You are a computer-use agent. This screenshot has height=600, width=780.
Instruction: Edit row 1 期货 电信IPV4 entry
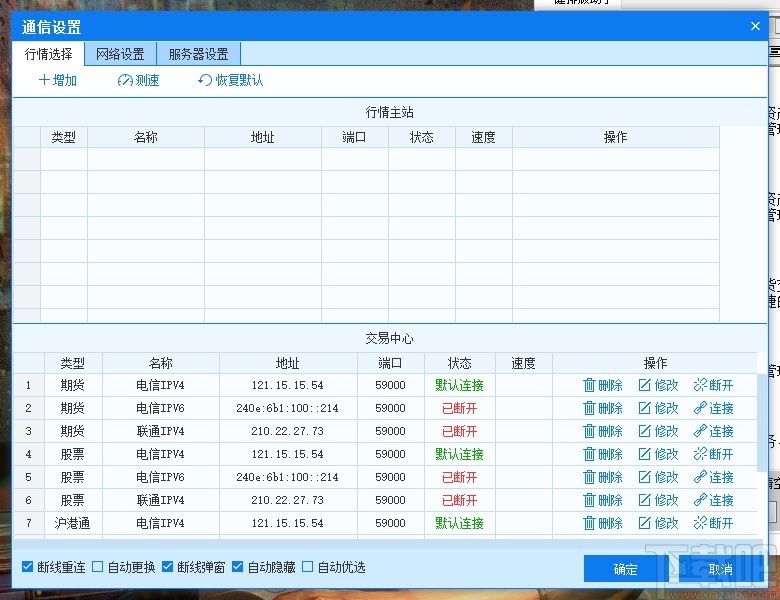coord(658,385)
